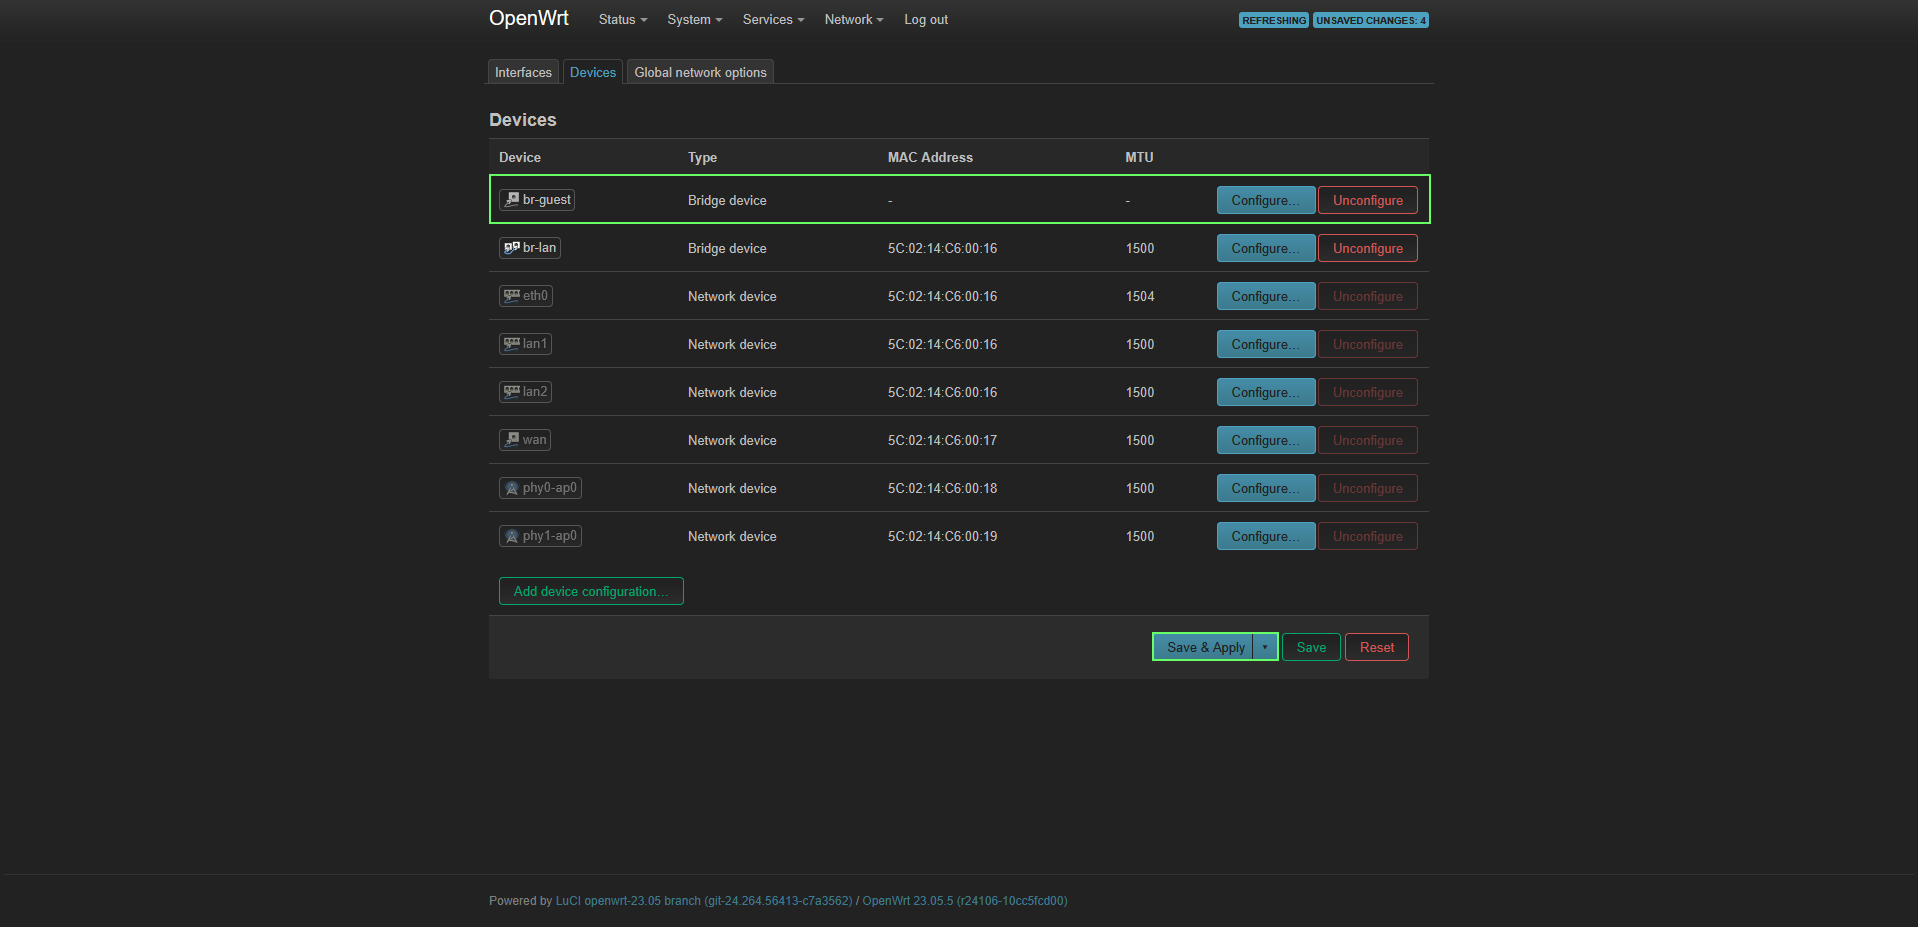Open the Status menu
The image size is (1918, 927).
pos(623,20)
